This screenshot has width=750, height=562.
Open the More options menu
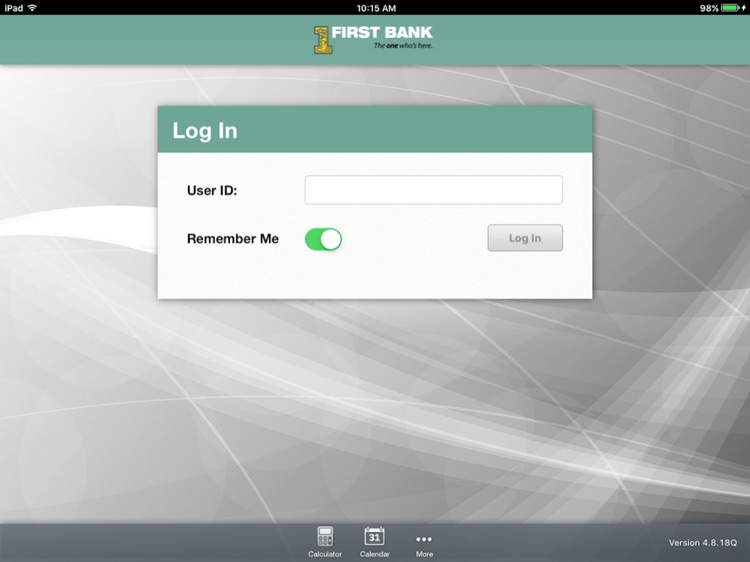click(424, 545)
